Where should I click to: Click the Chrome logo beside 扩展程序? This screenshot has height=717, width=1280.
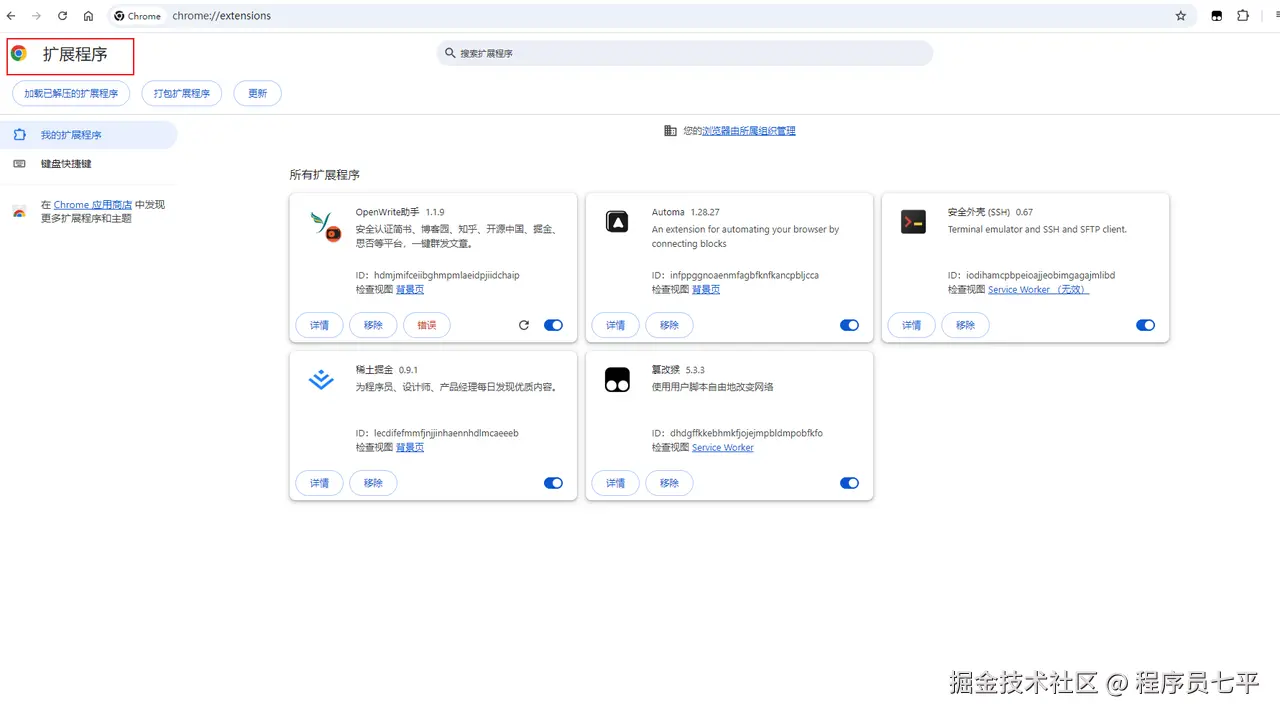click(19, 54)
